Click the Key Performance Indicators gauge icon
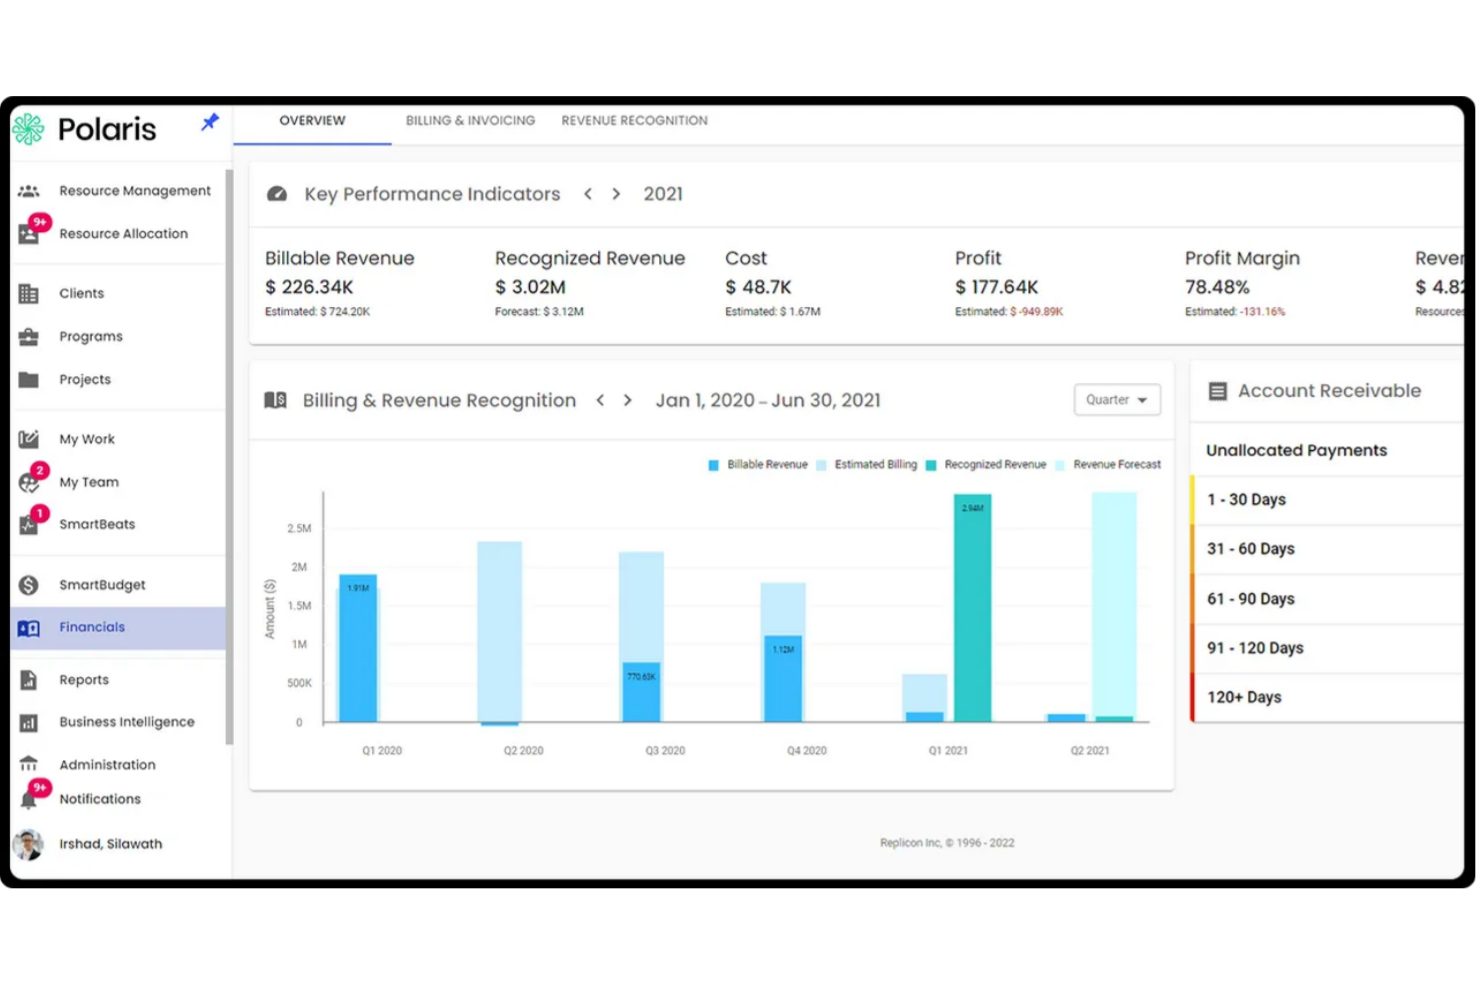 [x=277, y=194]
